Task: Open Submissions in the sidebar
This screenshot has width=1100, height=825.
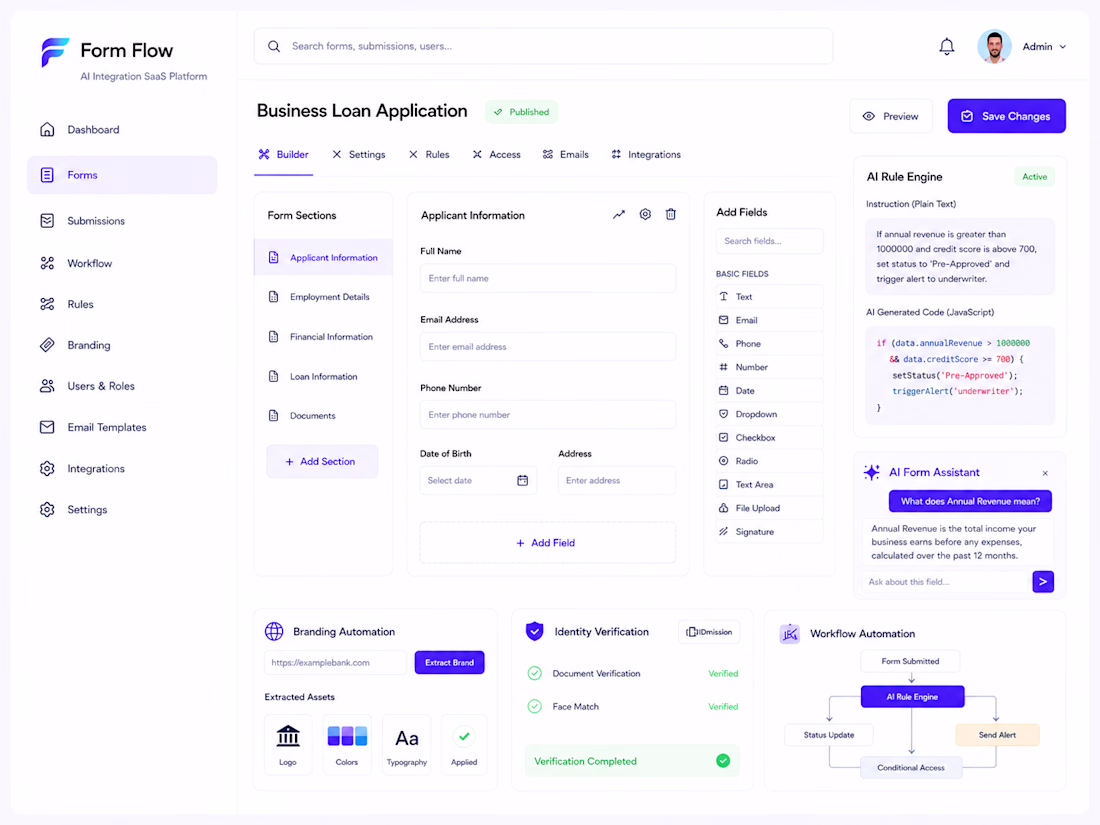Action: click(122, 221)
